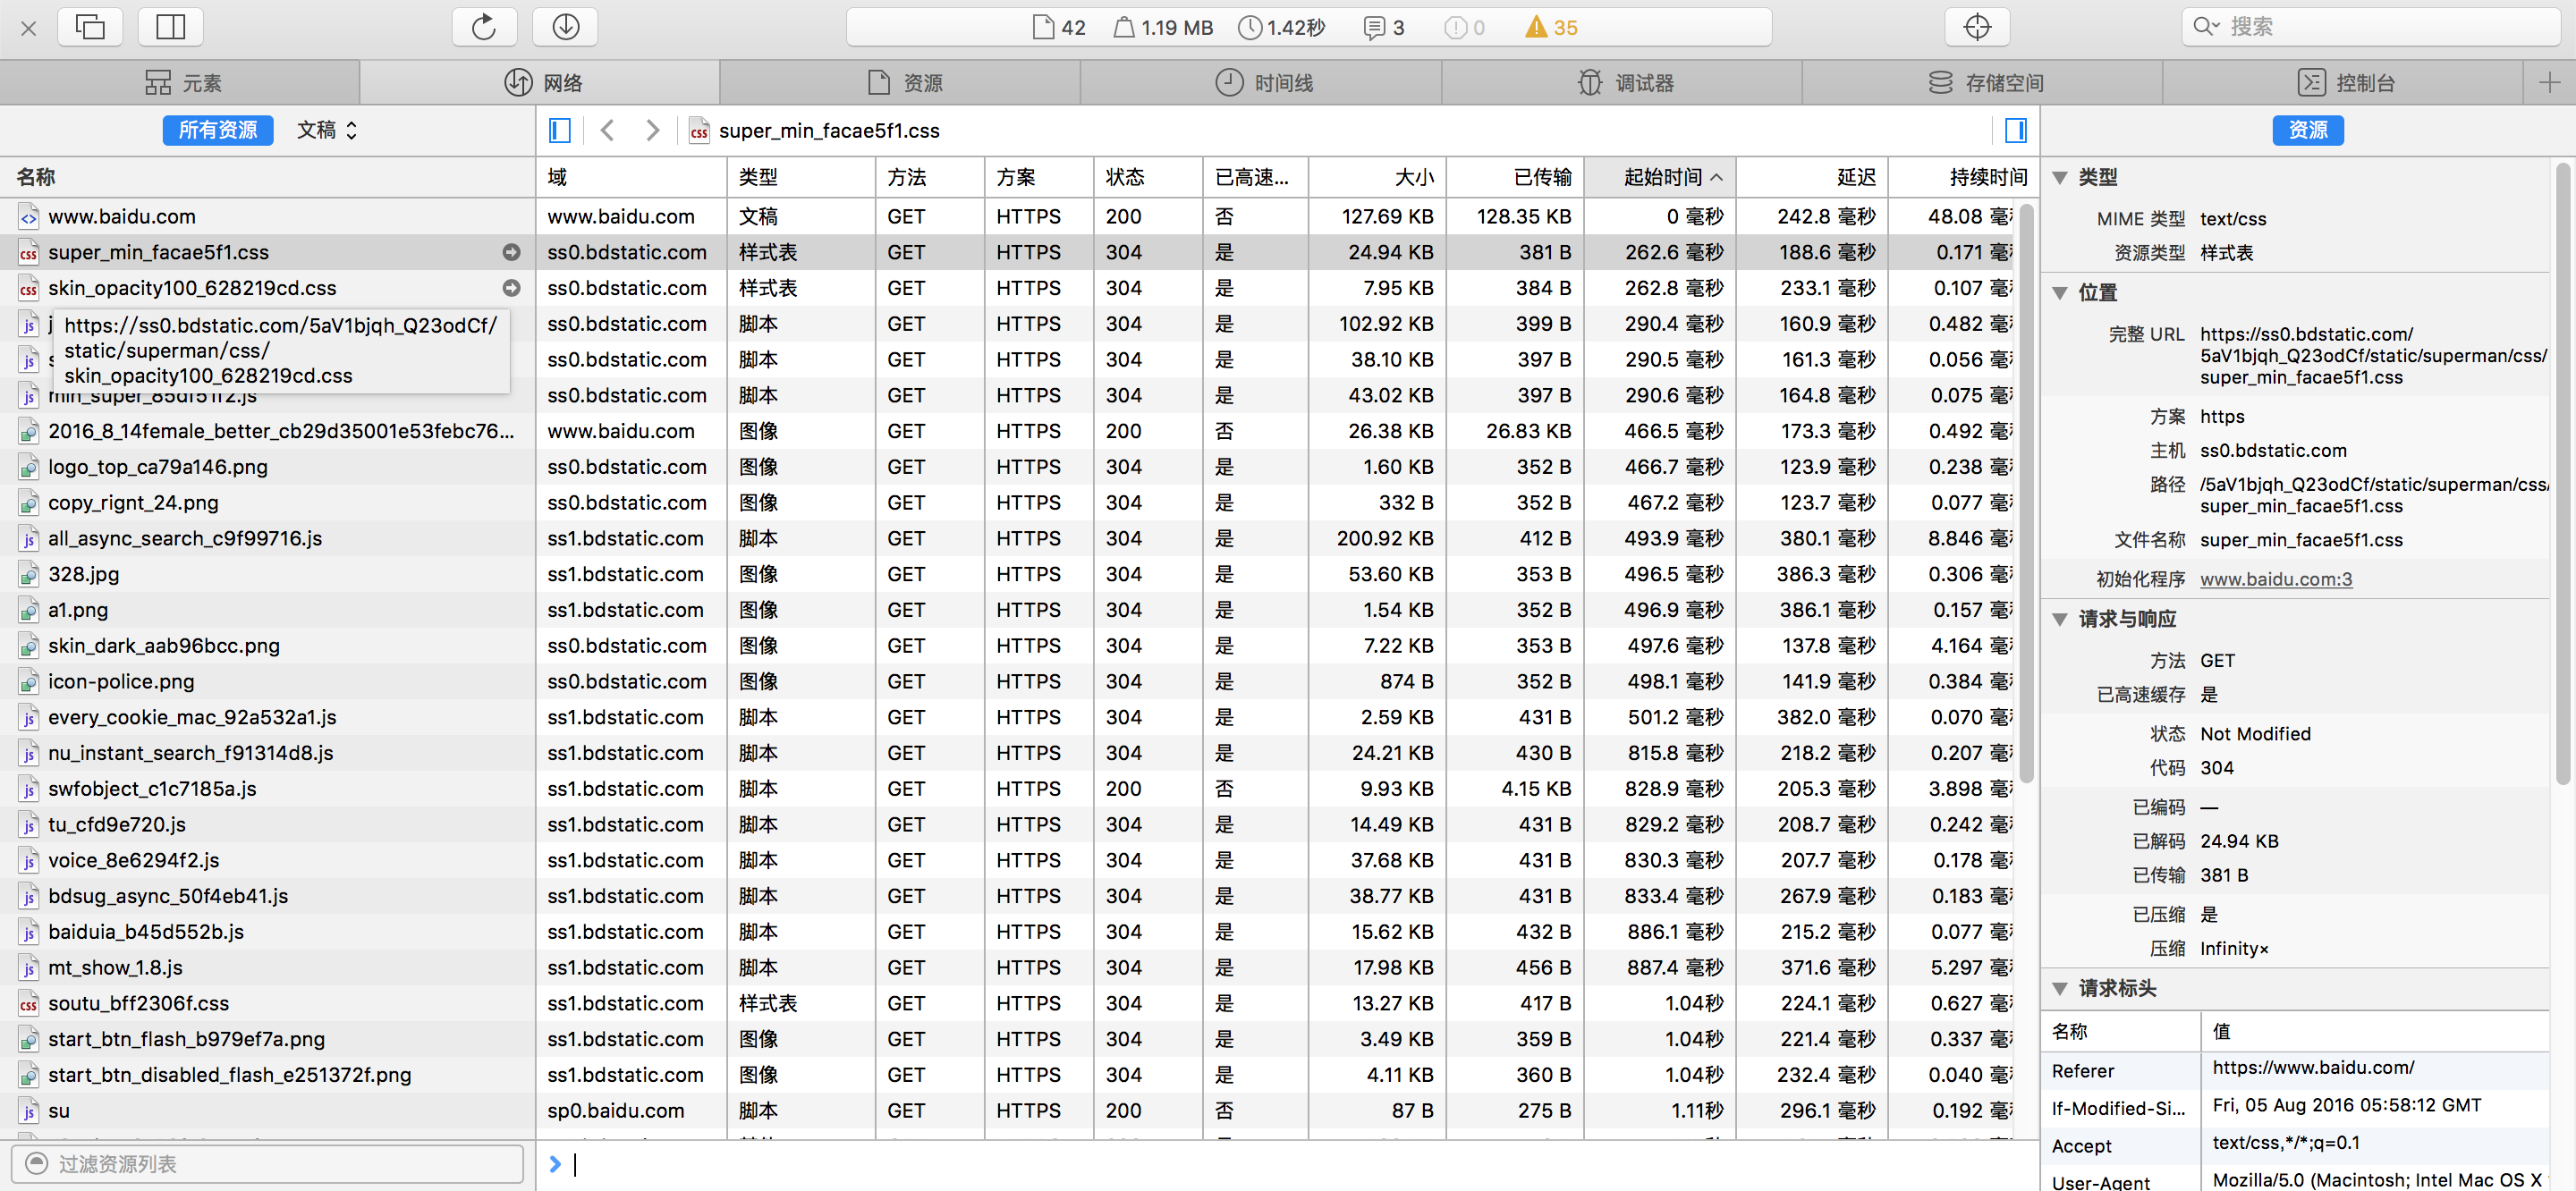
Task: Click the 名称 column header
Action: [267, 177]
